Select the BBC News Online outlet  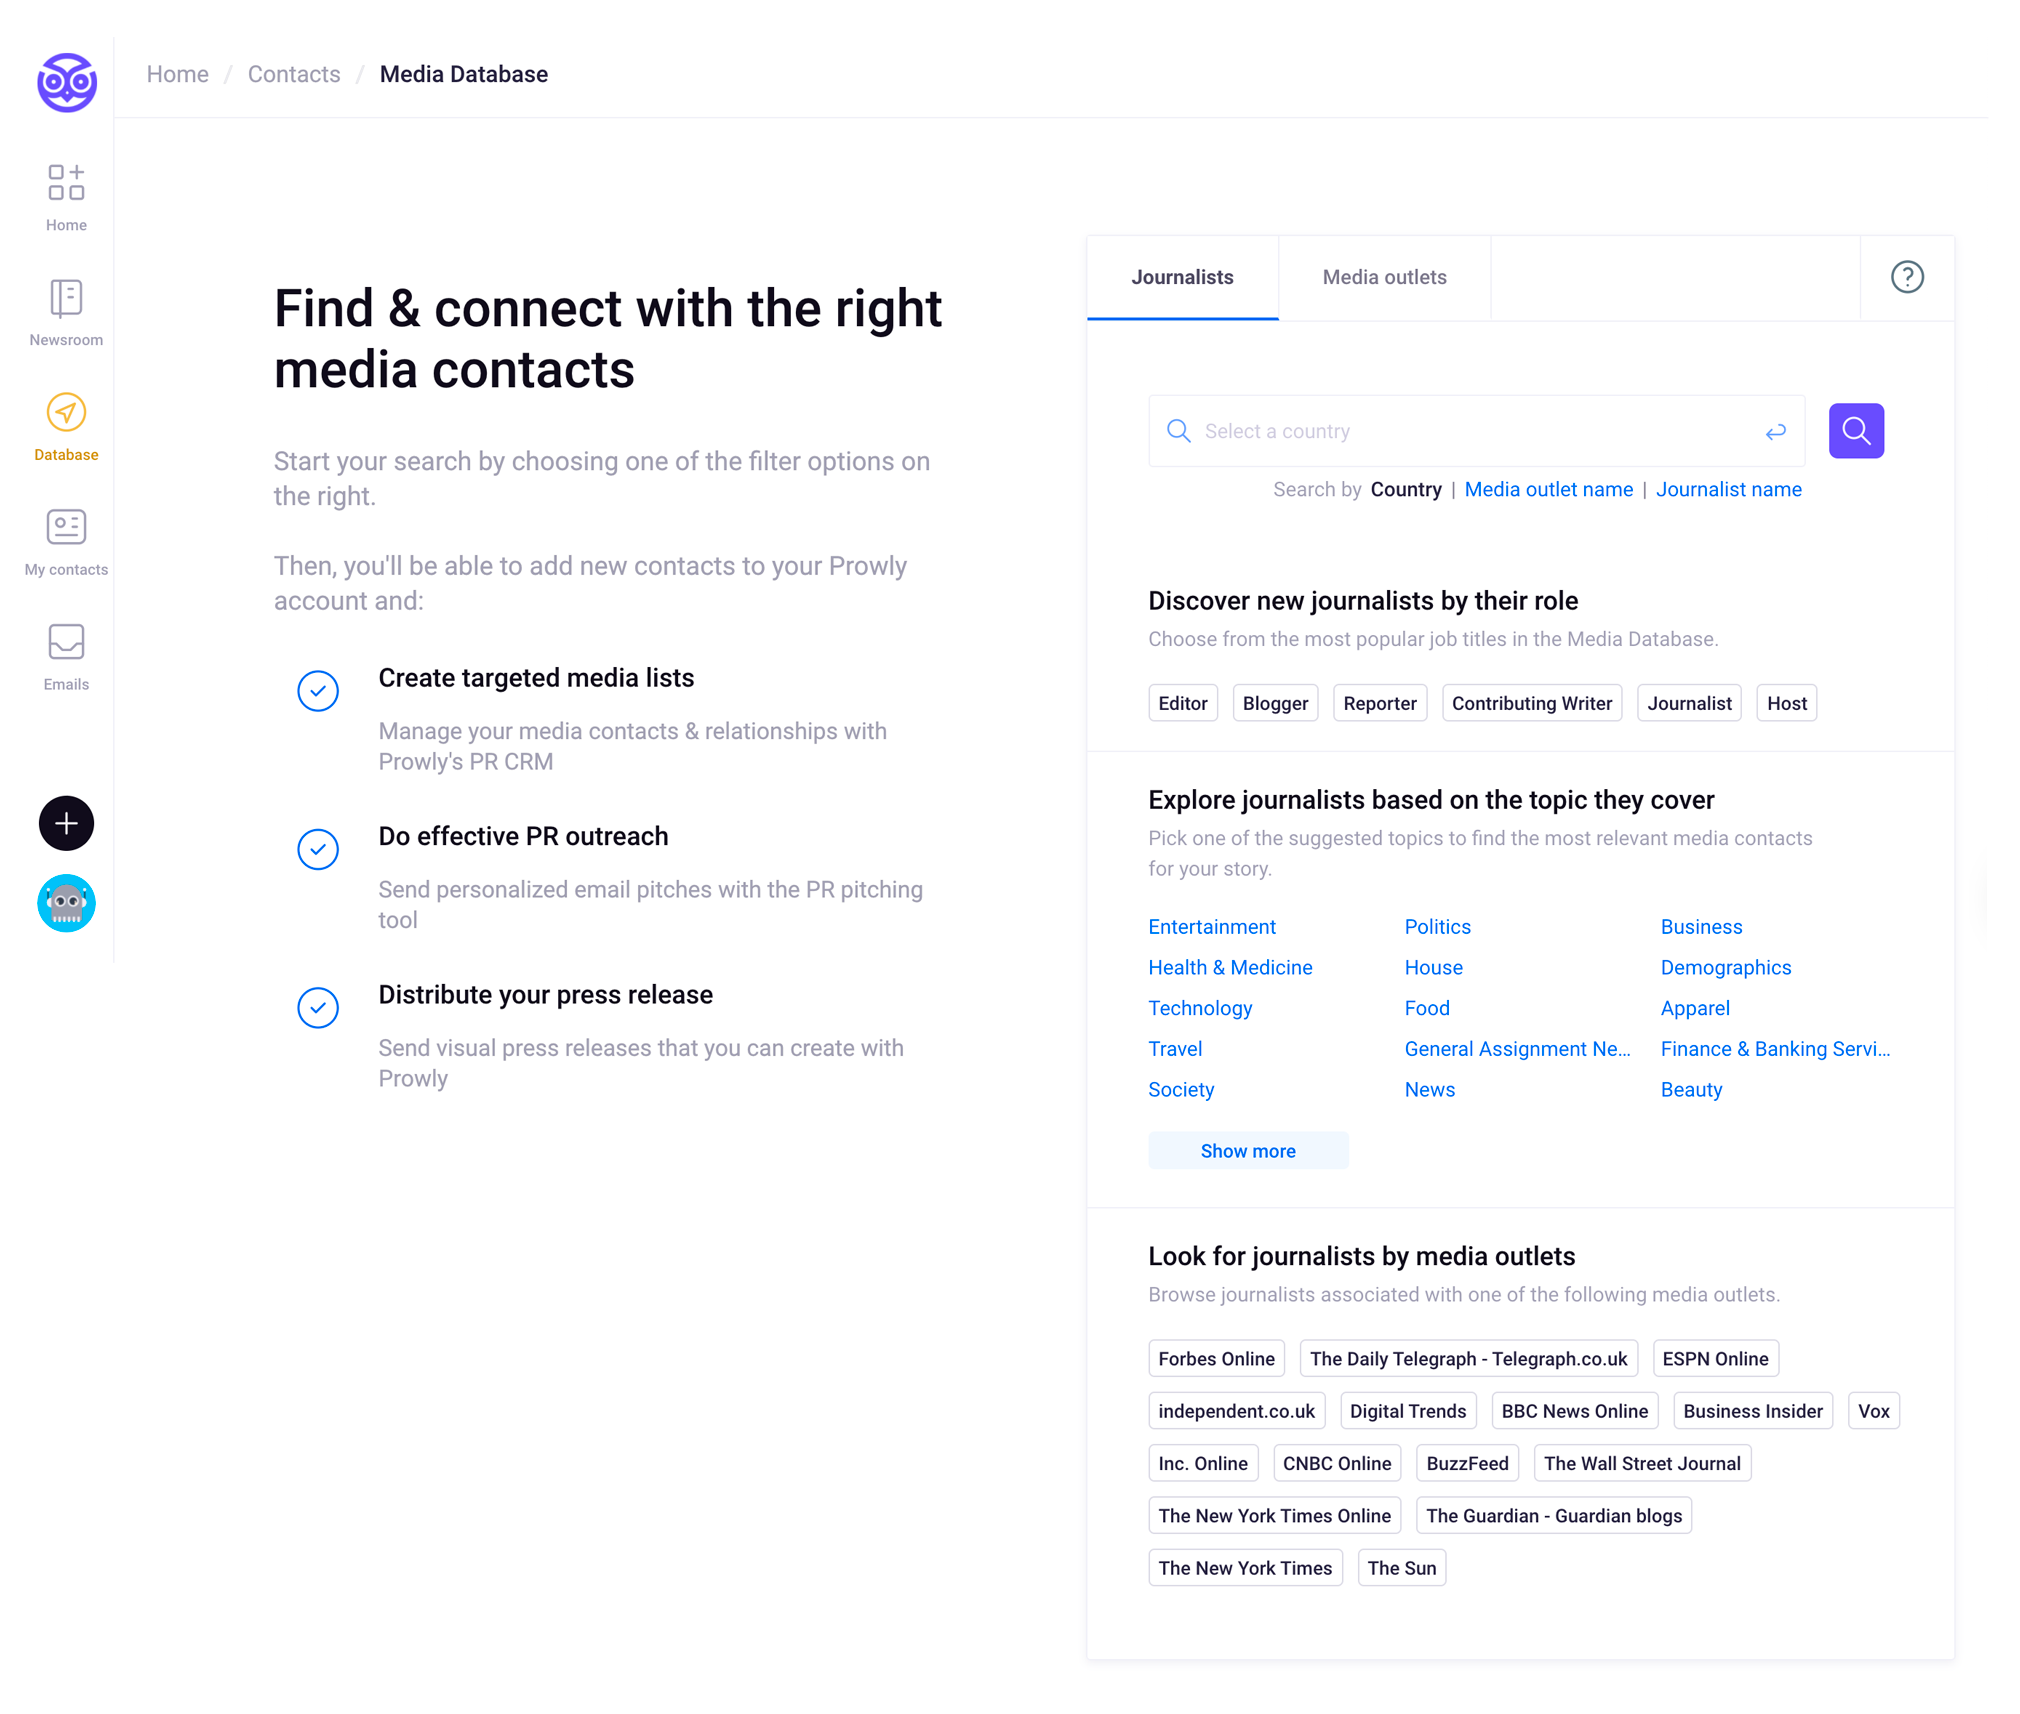pyautogui.click(x=1574, y=1411)
